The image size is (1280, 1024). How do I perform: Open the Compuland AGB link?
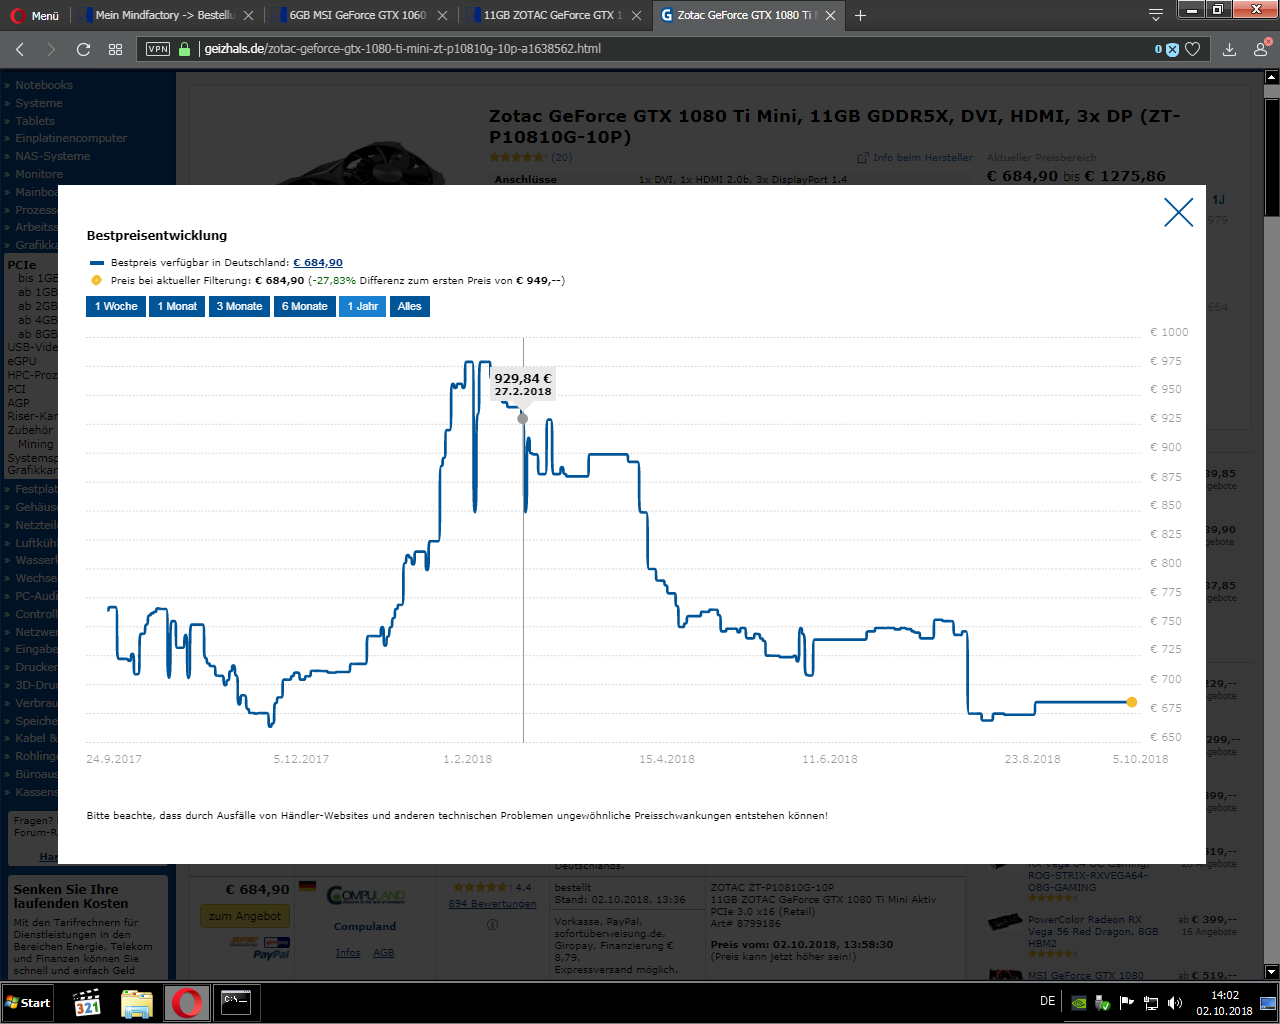pyautogui.click(x=384, y=953)
